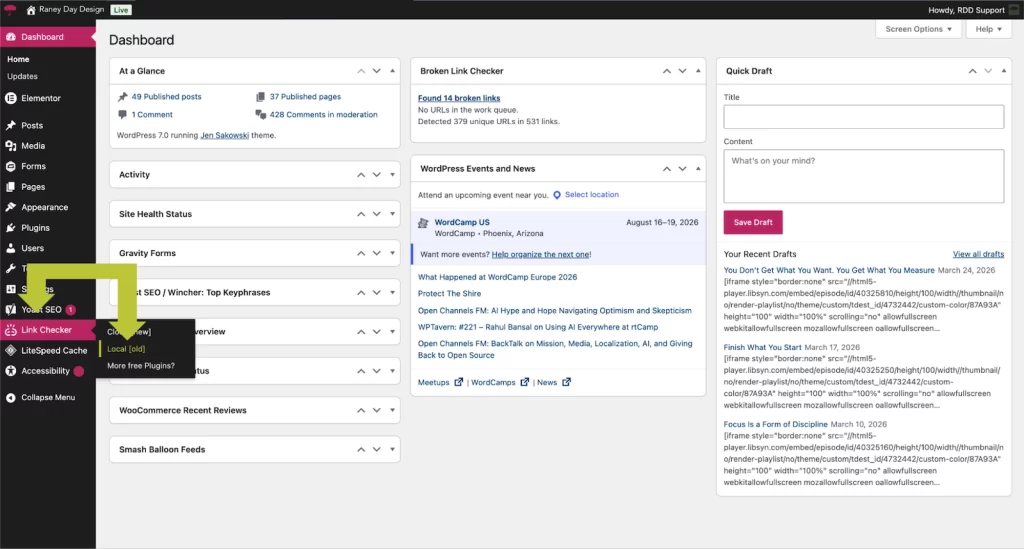Viewport: 1024px width, 549px height.
Task: Open the WordCamps external link
Action: pyautogui.click(x=500, y=383)
